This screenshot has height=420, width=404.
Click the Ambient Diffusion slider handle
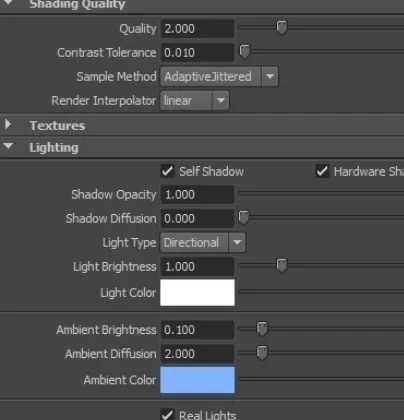(262, 353)
